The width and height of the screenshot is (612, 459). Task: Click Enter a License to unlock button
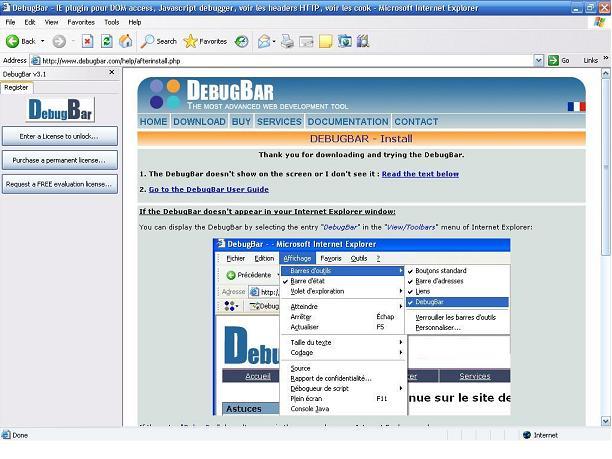pyautogui.click(x=60, y=136)
